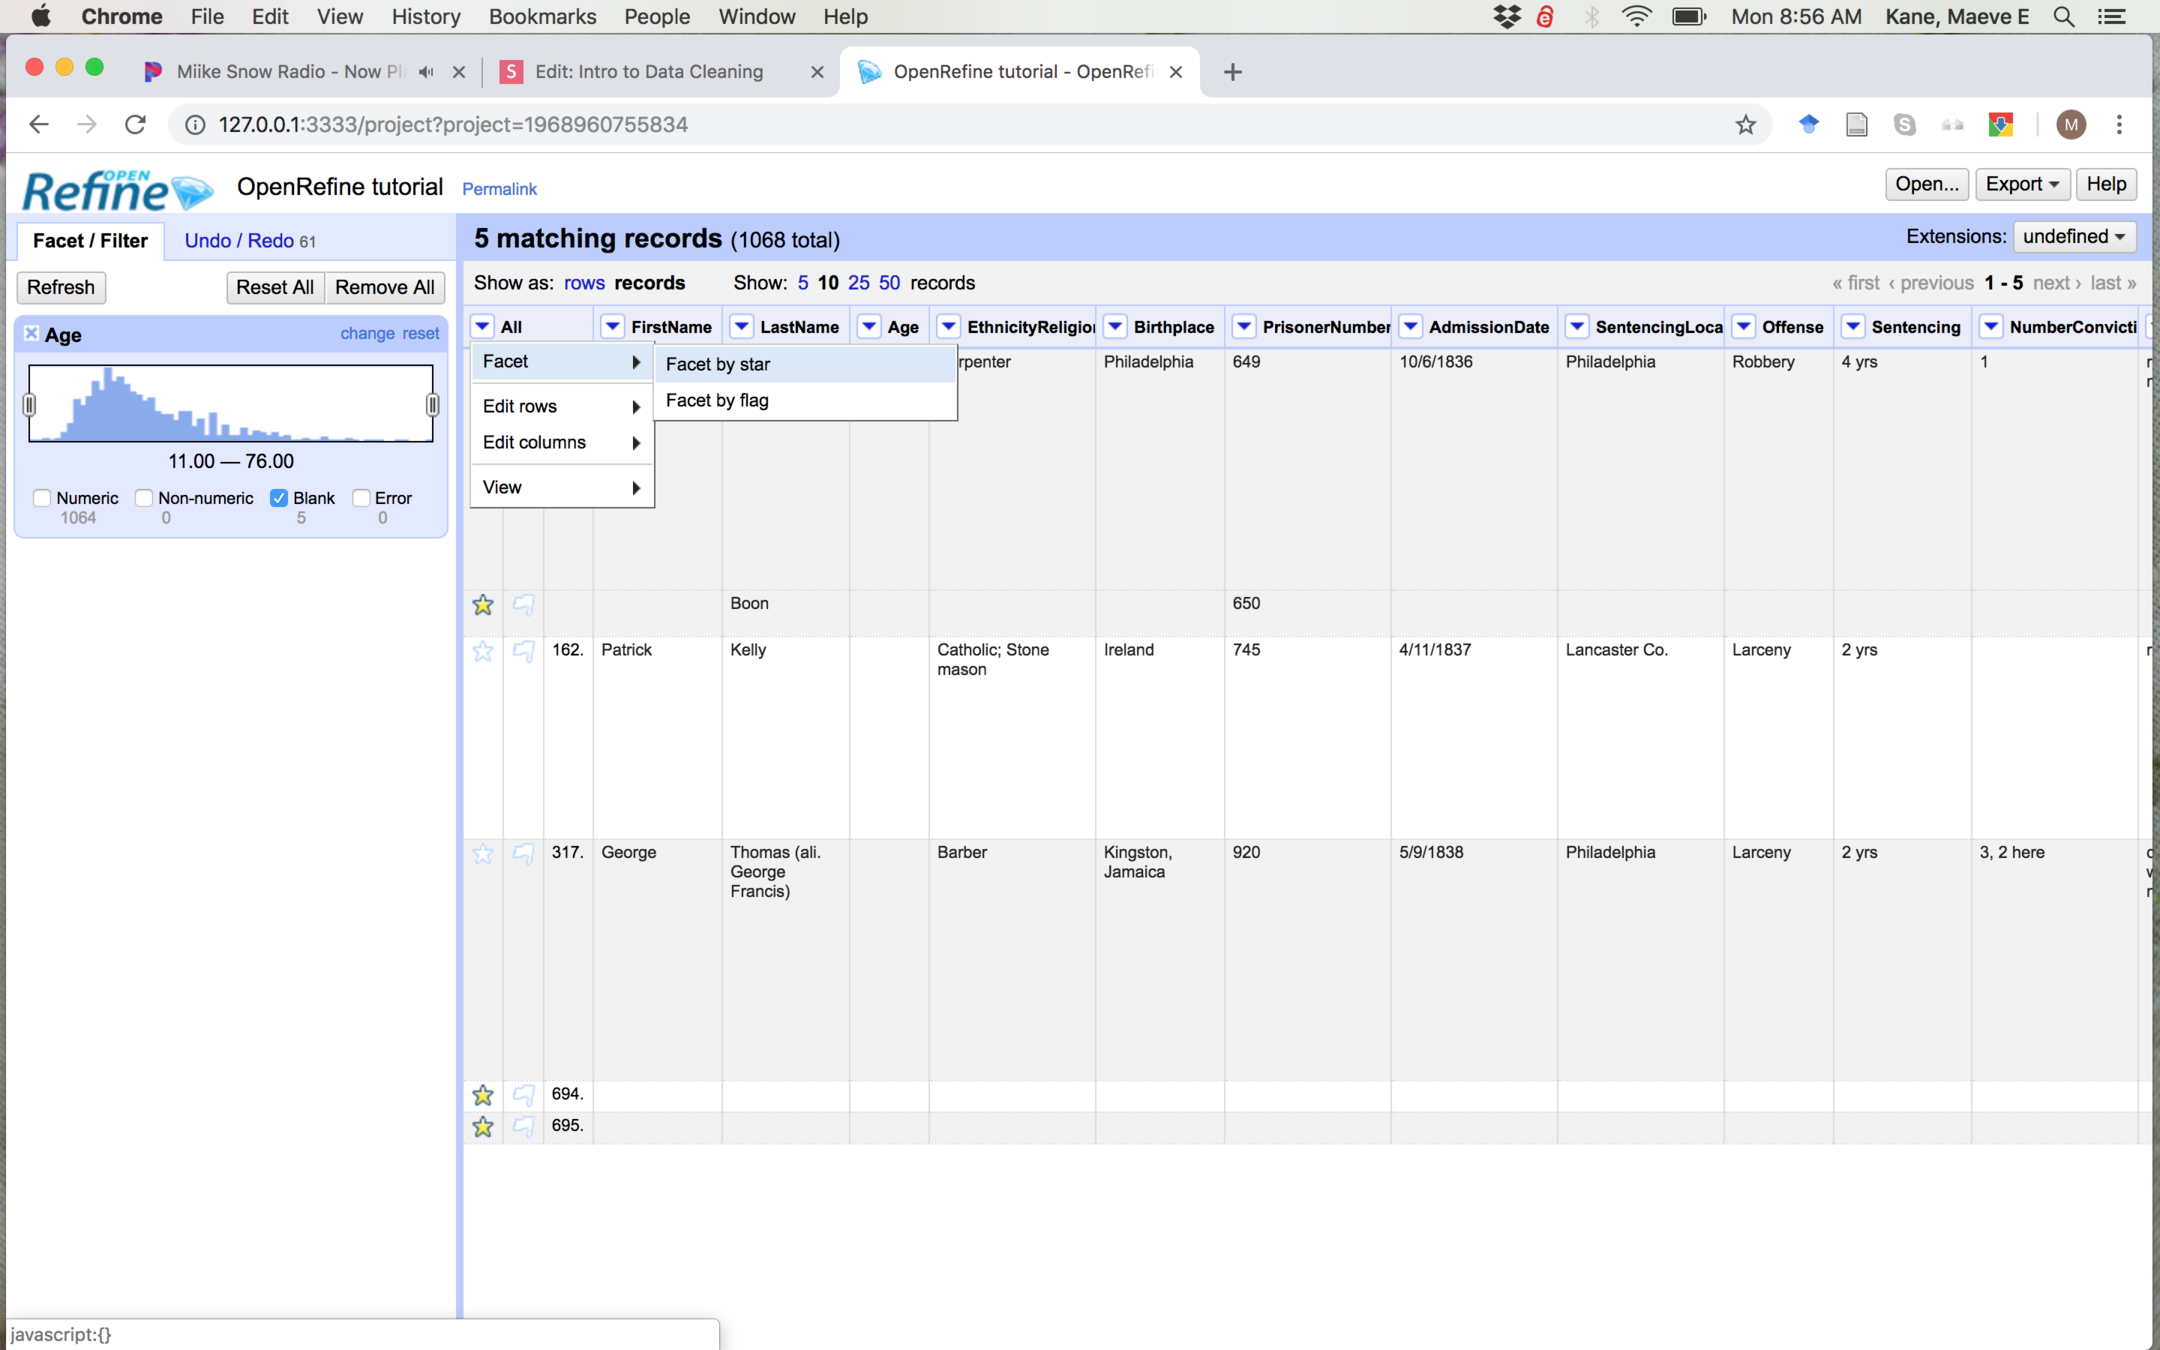Uncheck the Blank checkbox

[279, 498]
